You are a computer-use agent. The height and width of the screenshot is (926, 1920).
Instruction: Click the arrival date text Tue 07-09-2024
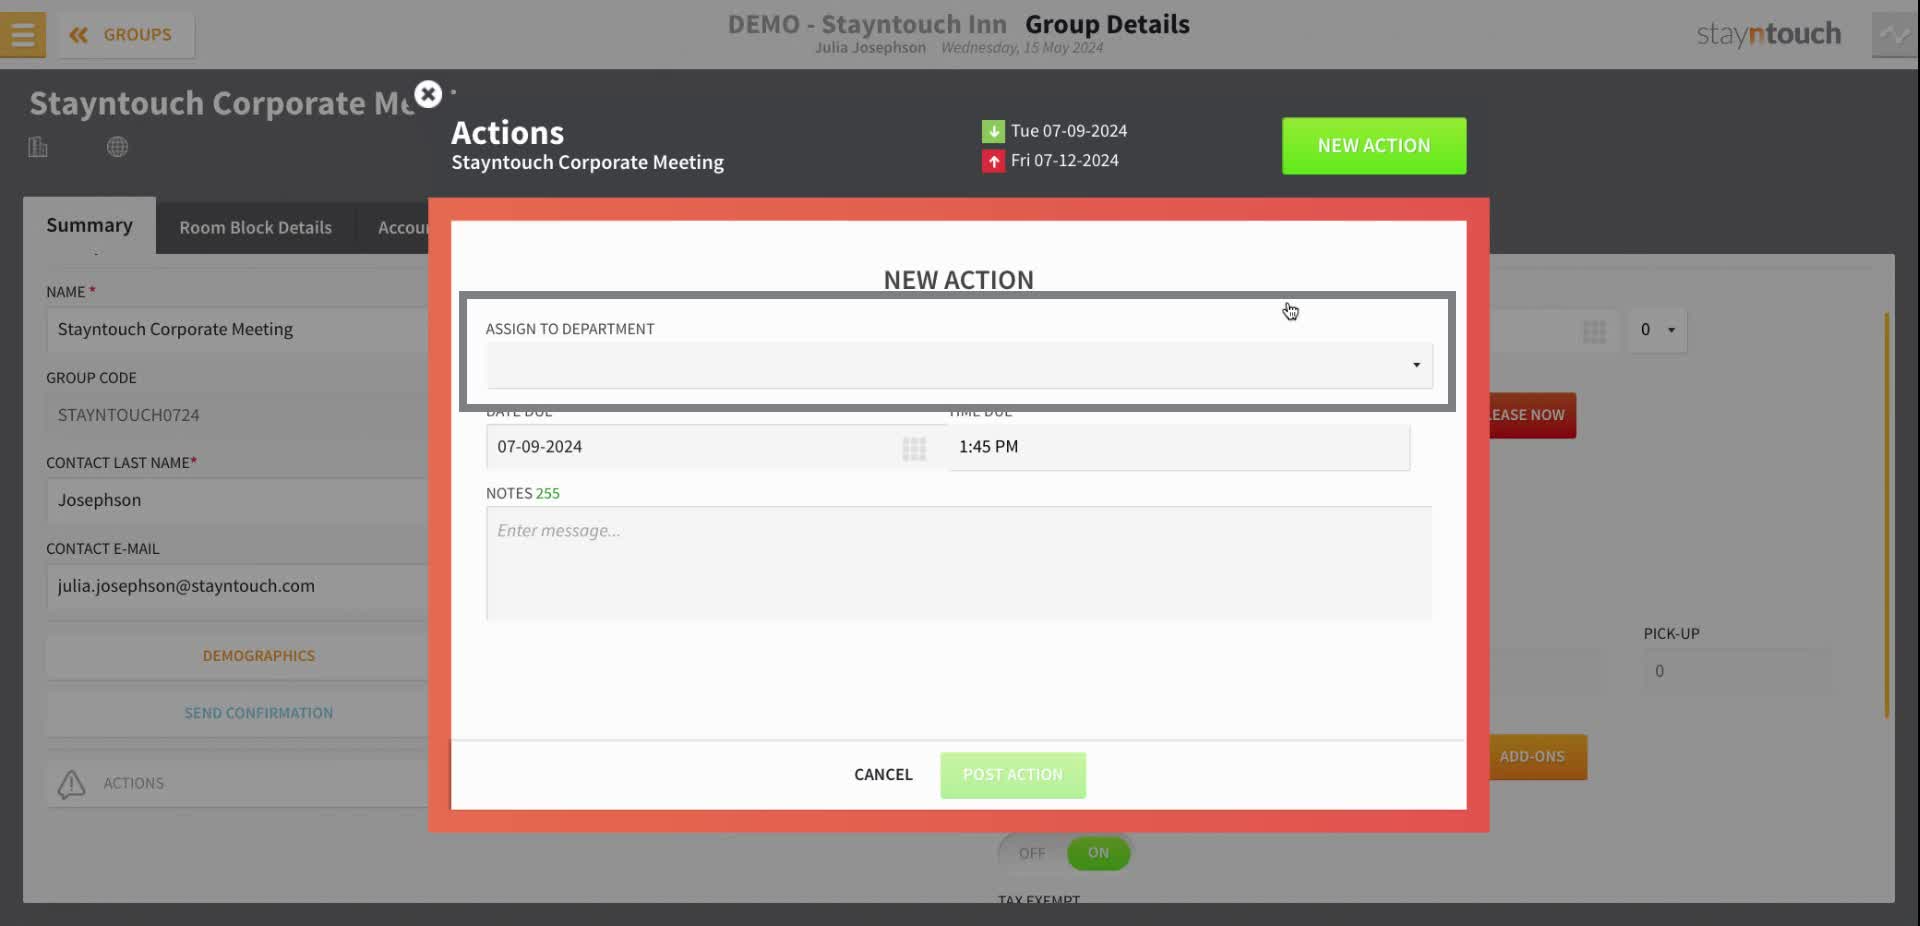click(x=1069, y=131)
